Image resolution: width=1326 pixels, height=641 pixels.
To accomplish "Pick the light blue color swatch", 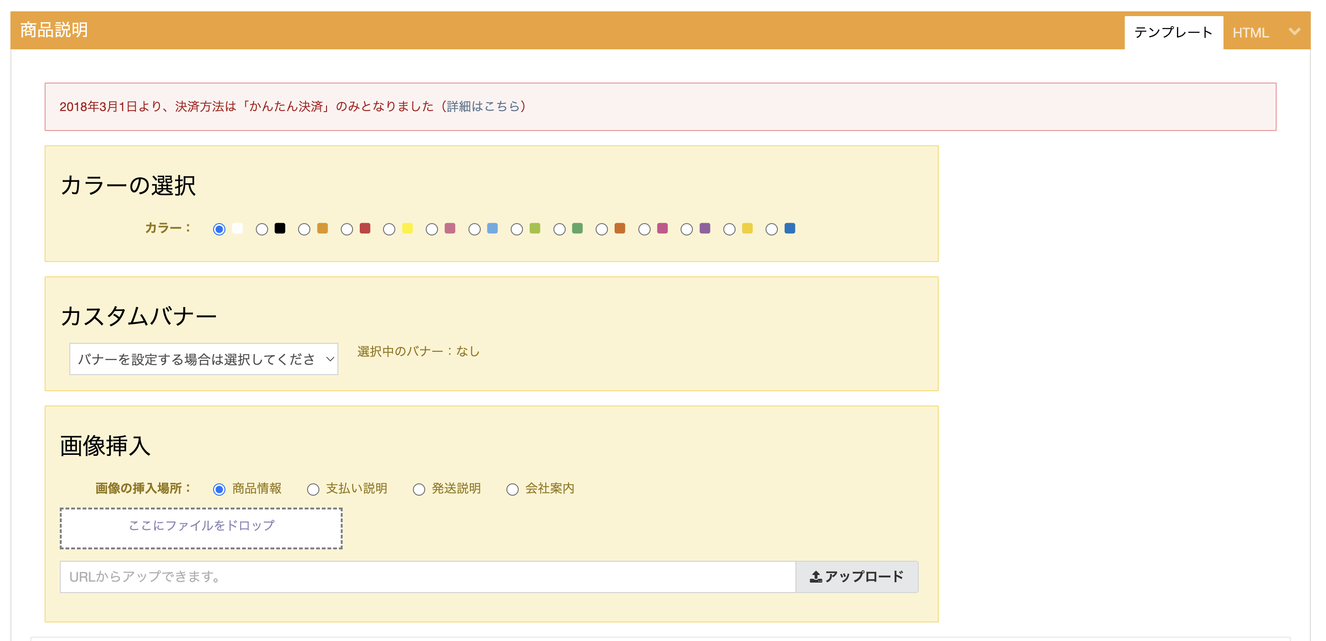I will (492, 229).
